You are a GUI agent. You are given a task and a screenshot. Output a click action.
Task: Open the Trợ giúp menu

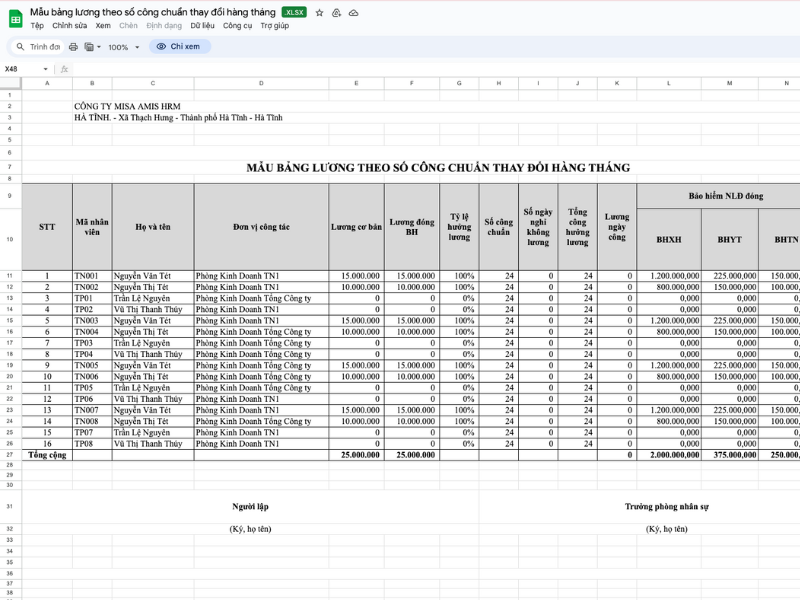tap(274, 26)
